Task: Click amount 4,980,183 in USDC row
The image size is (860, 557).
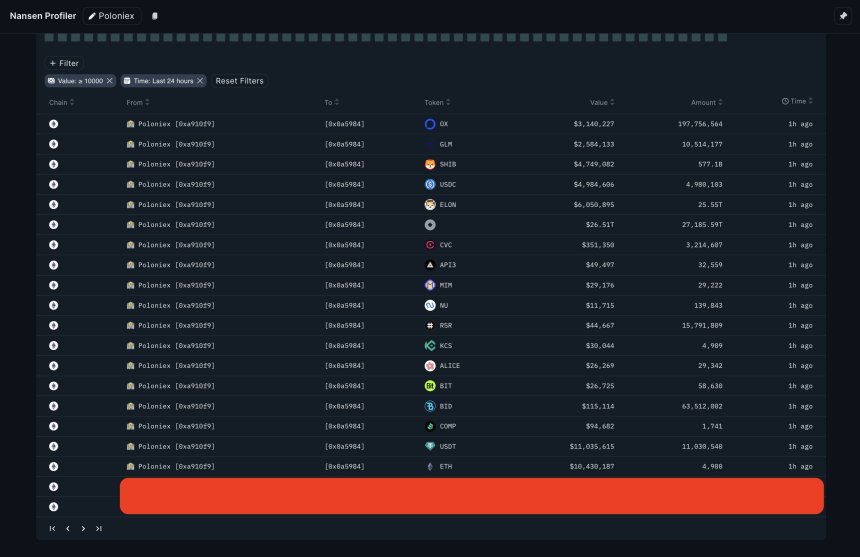Action: [704, 184]
